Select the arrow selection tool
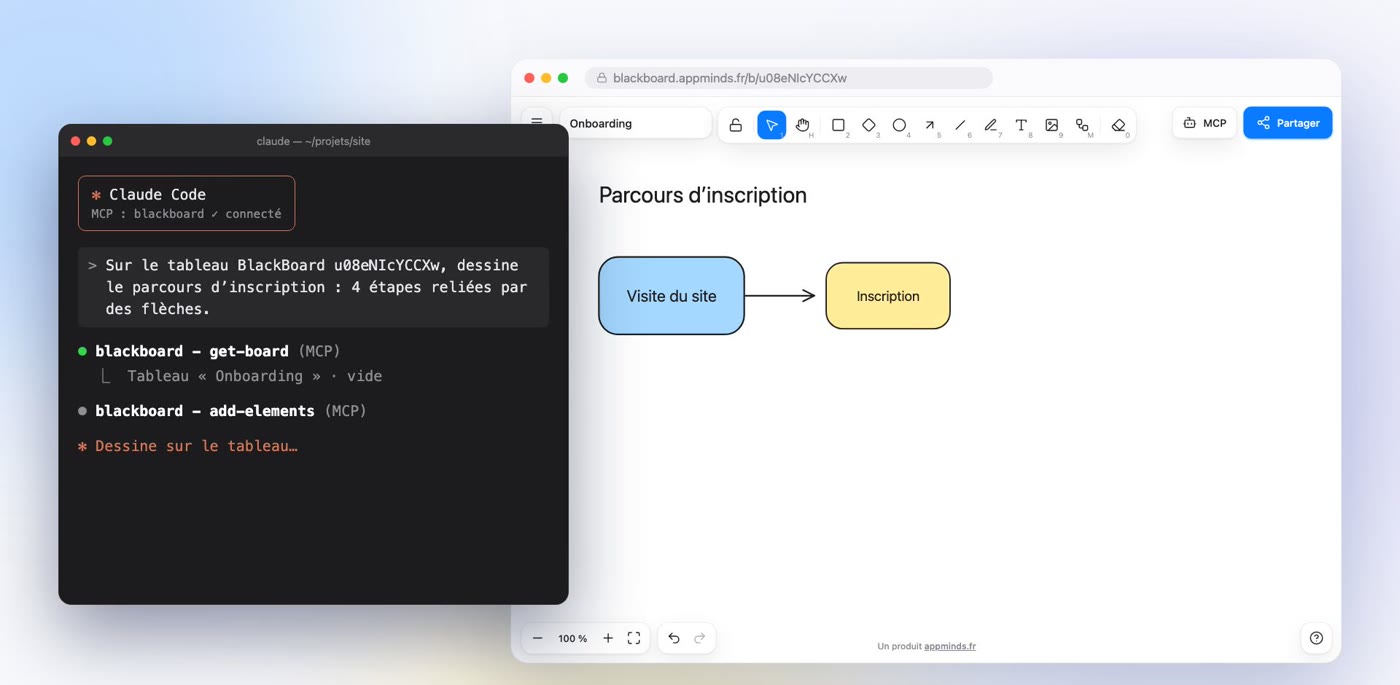Viewport: 1400px width, 685px height. click(x=771, y=125)
